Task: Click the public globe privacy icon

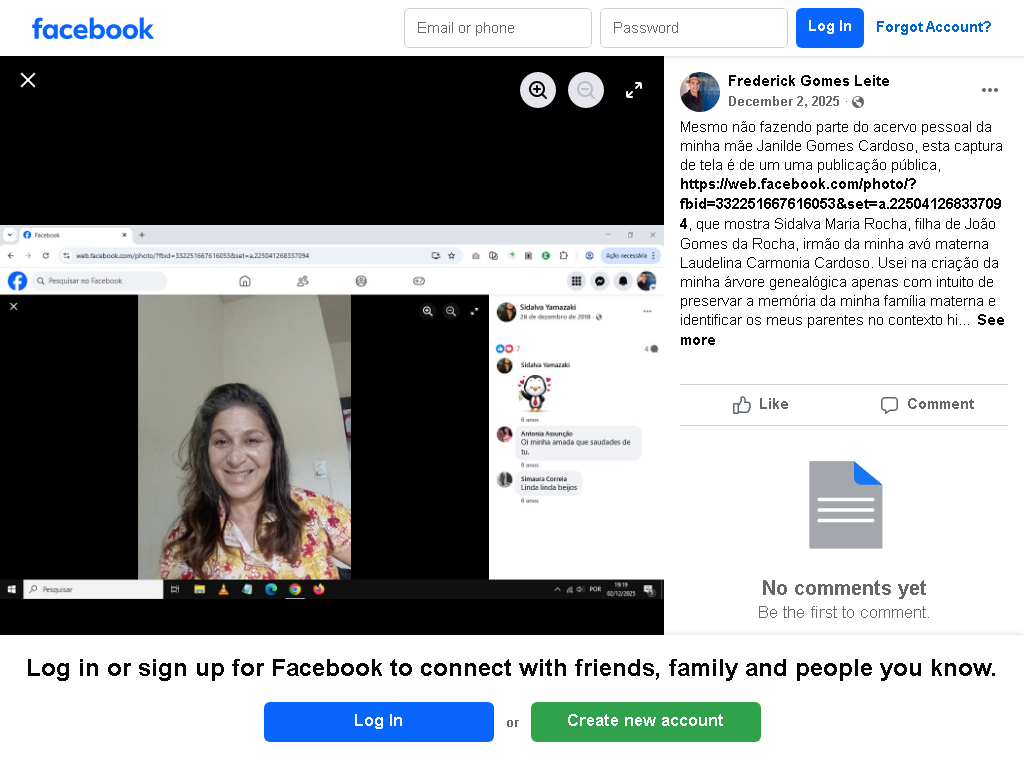Action: tap(858, 102)
